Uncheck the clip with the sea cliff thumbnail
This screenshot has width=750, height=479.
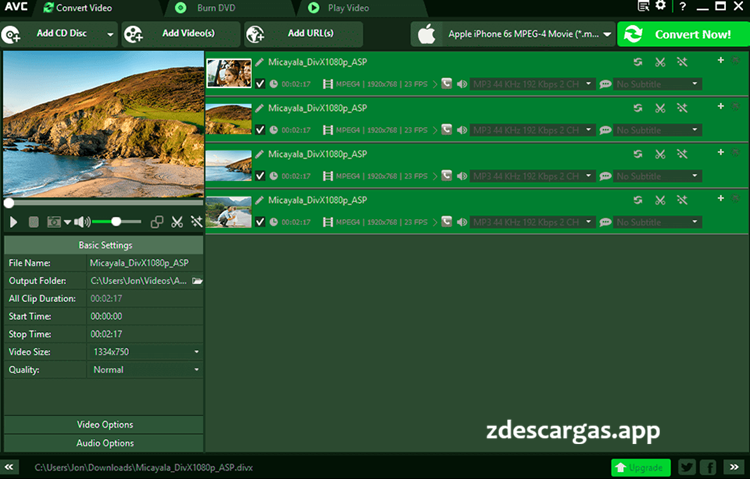coord(260,176)
